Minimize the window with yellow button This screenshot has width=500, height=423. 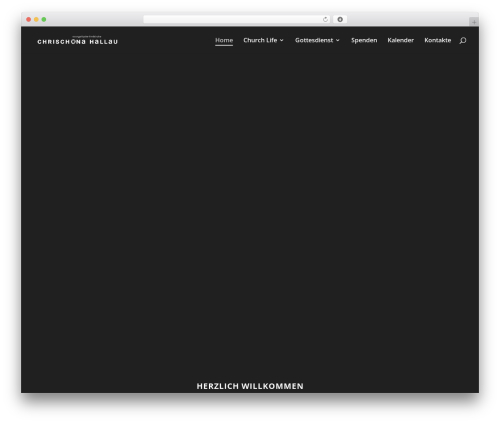click(36, 20)
